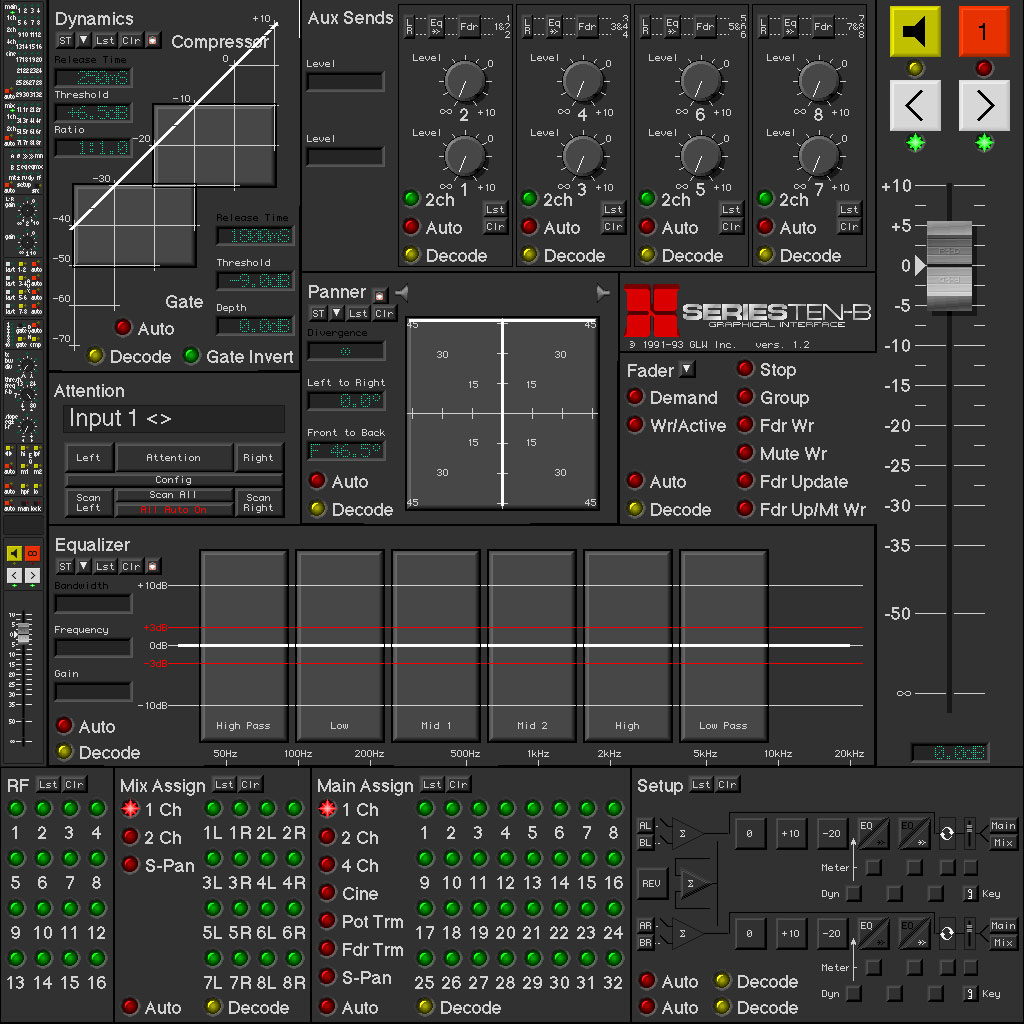
Task: Click the main channel fader handle
Action: (x=949, y=266)
